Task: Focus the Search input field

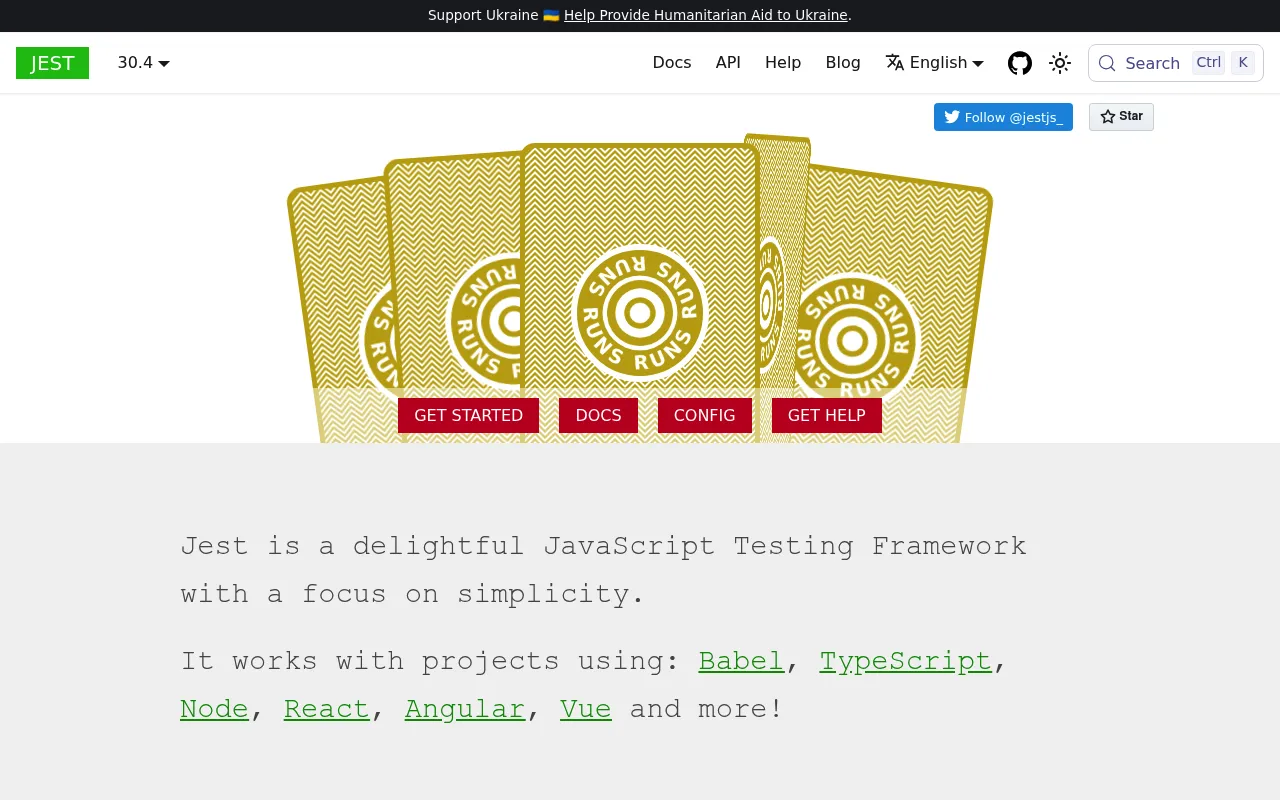Action: click(1176, 63)
